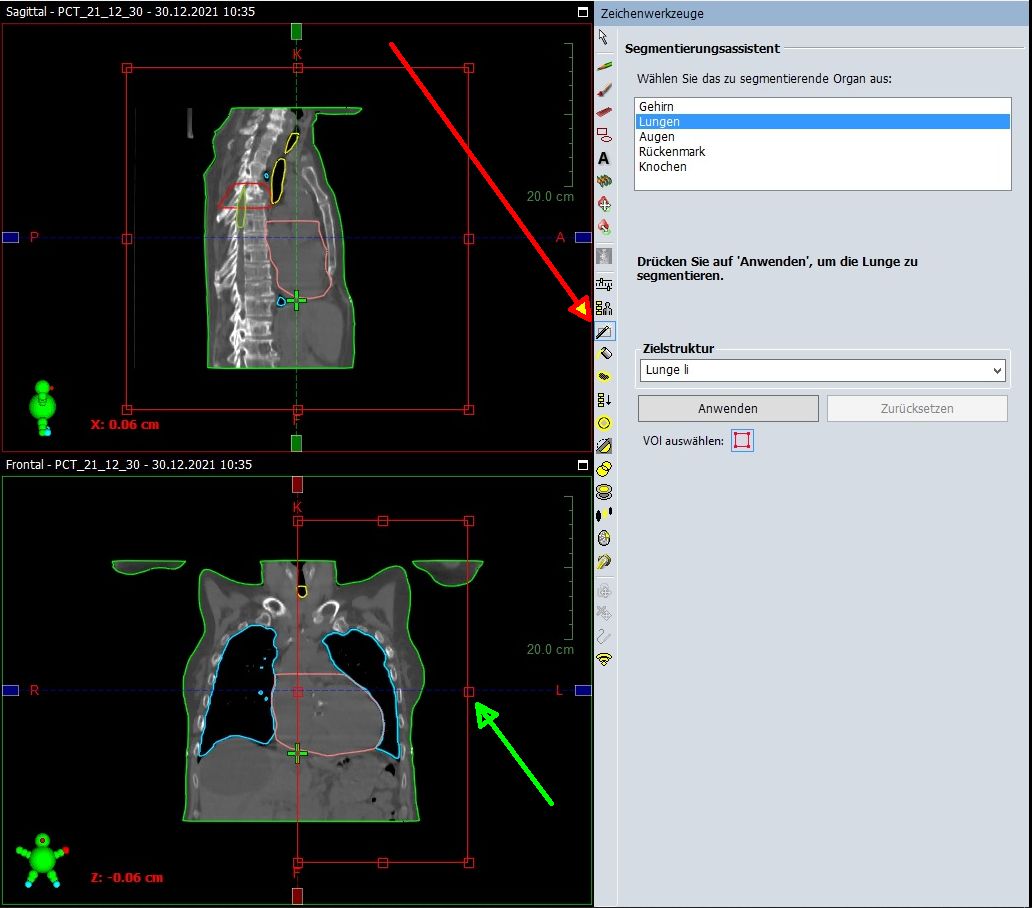
Task: Select 'Augen' in the organ list
Action: (656, 137)
